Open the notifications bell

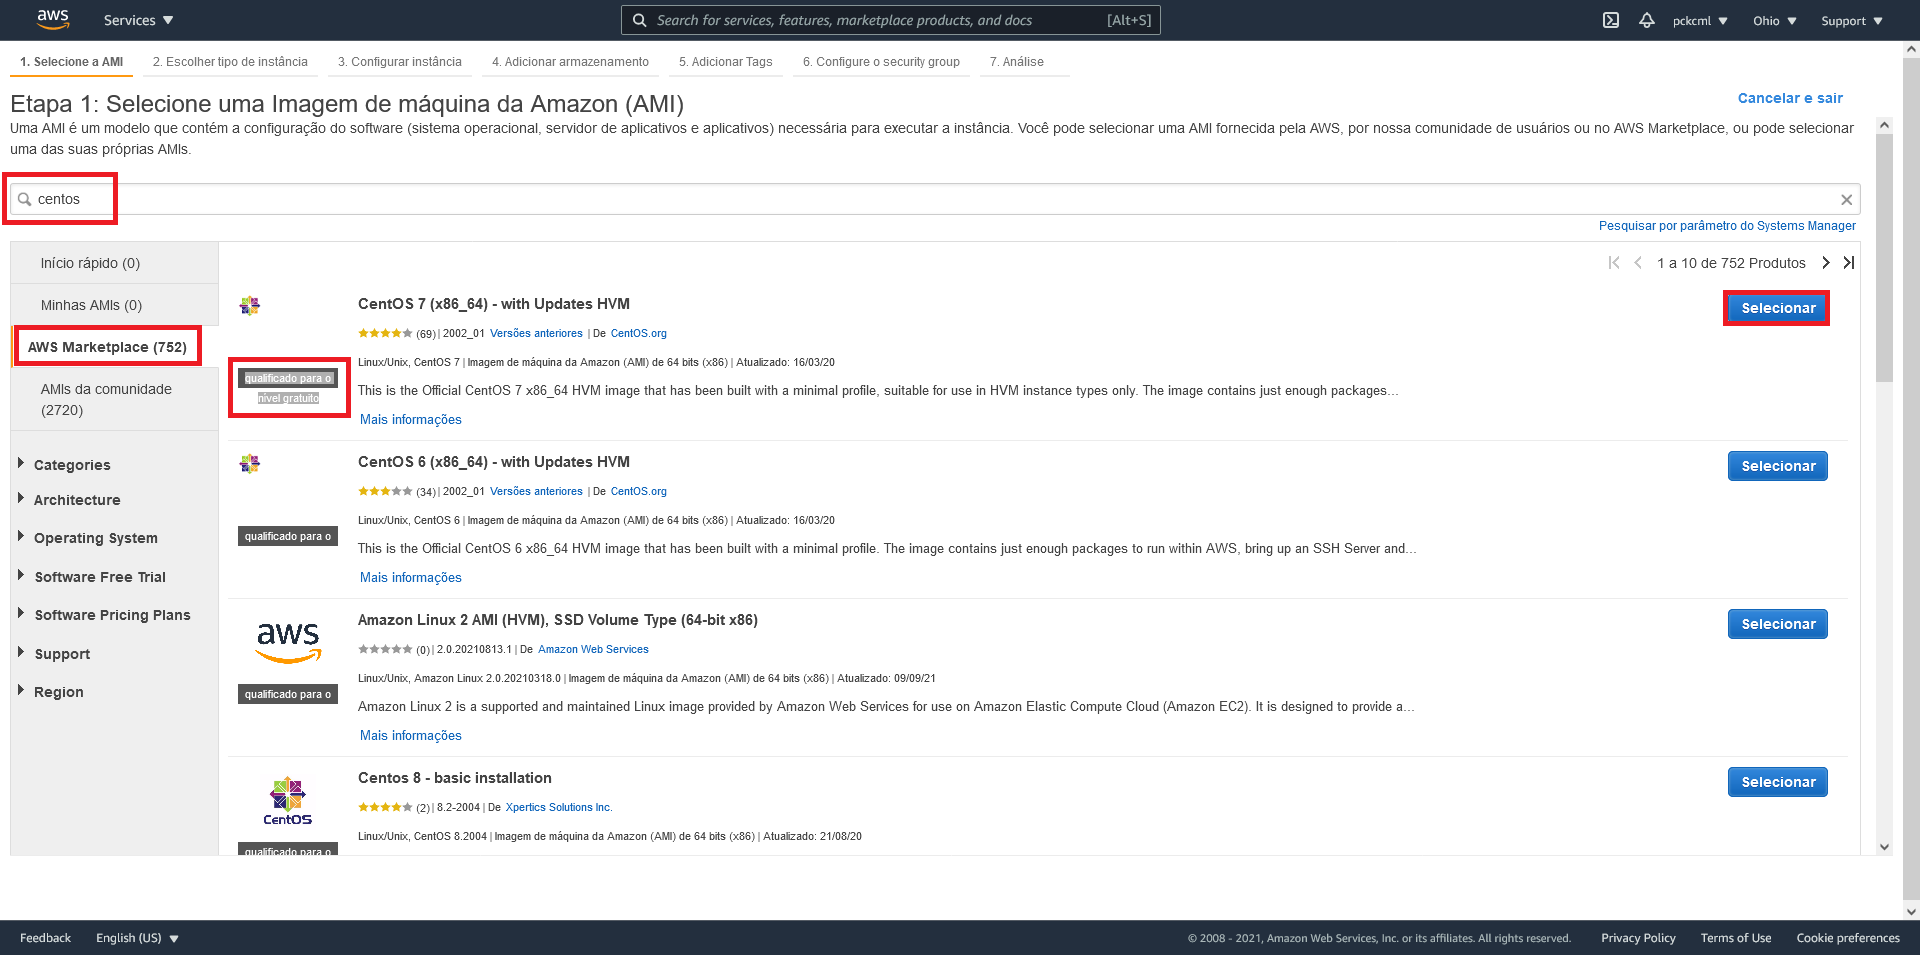click(1647, 19)
